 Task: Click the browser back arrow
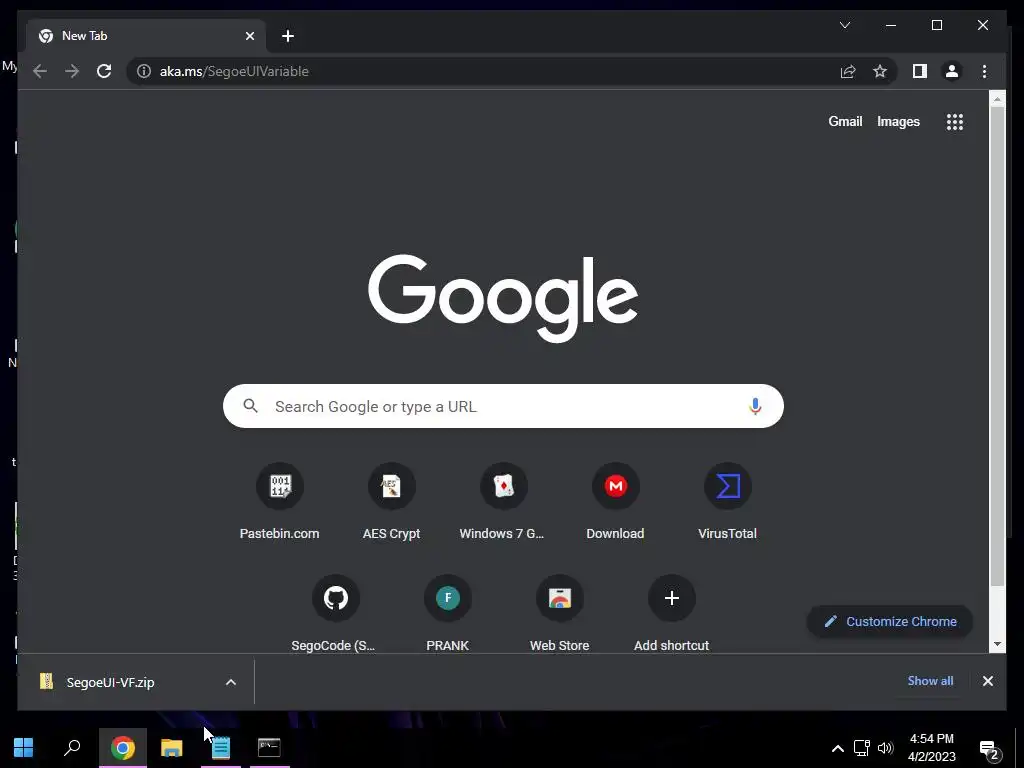40,71
